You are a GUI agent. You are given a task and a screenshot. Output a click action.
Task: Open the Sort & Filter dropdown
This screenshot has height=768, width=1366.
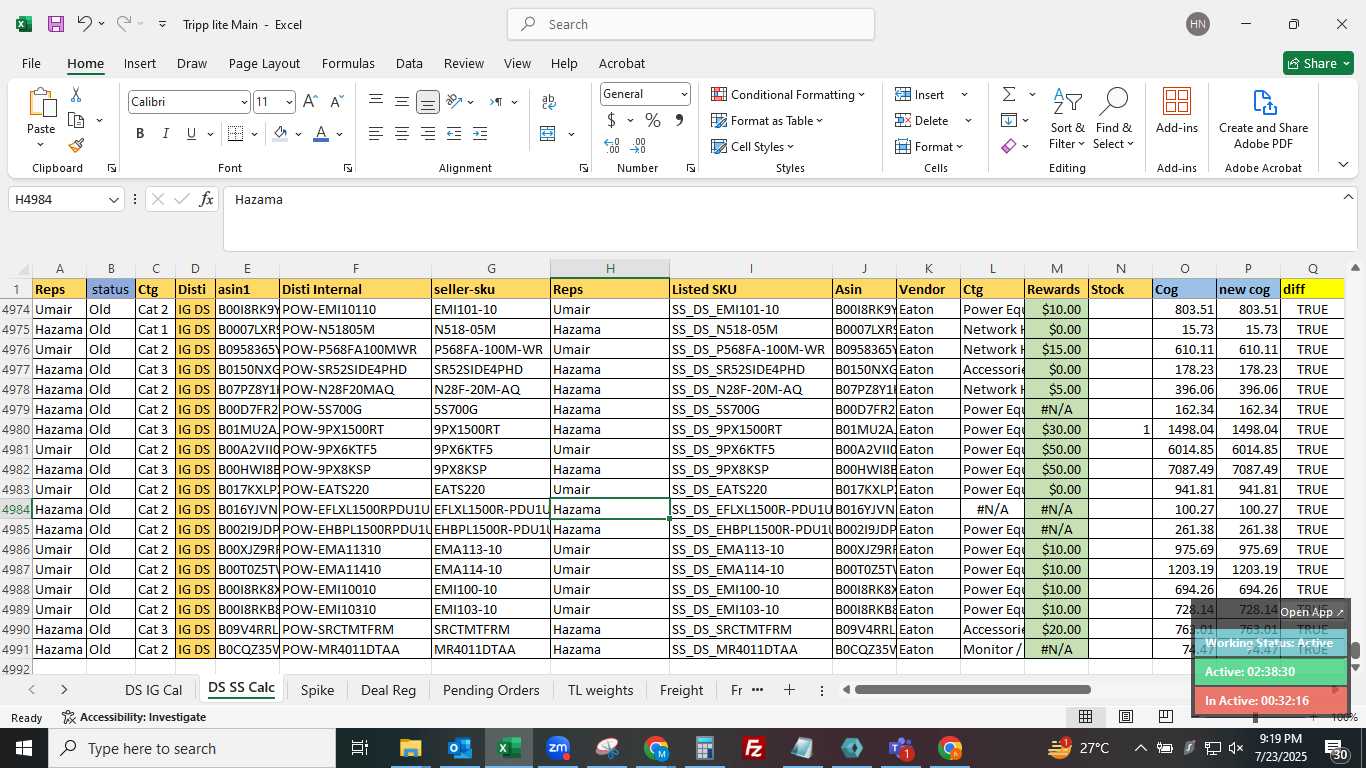click(1067, 119)
